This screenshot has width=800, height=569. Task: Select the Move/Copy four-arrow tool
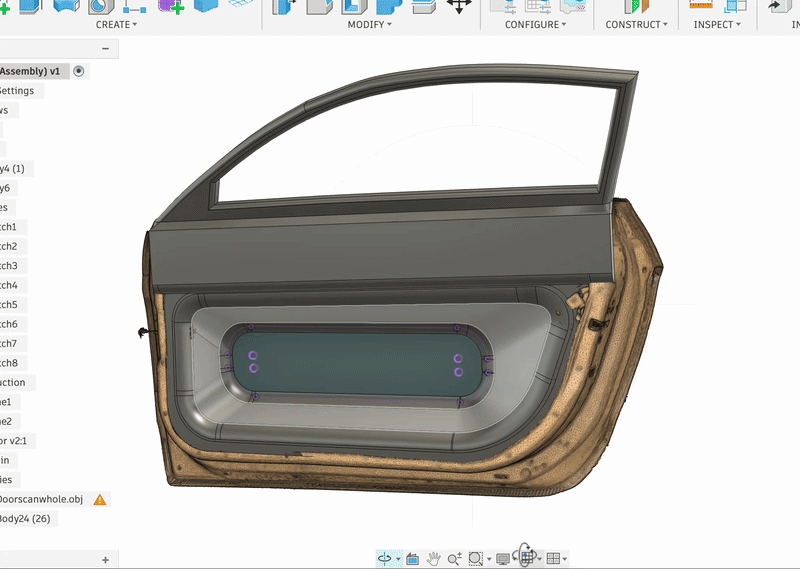(x=459, y=6)
